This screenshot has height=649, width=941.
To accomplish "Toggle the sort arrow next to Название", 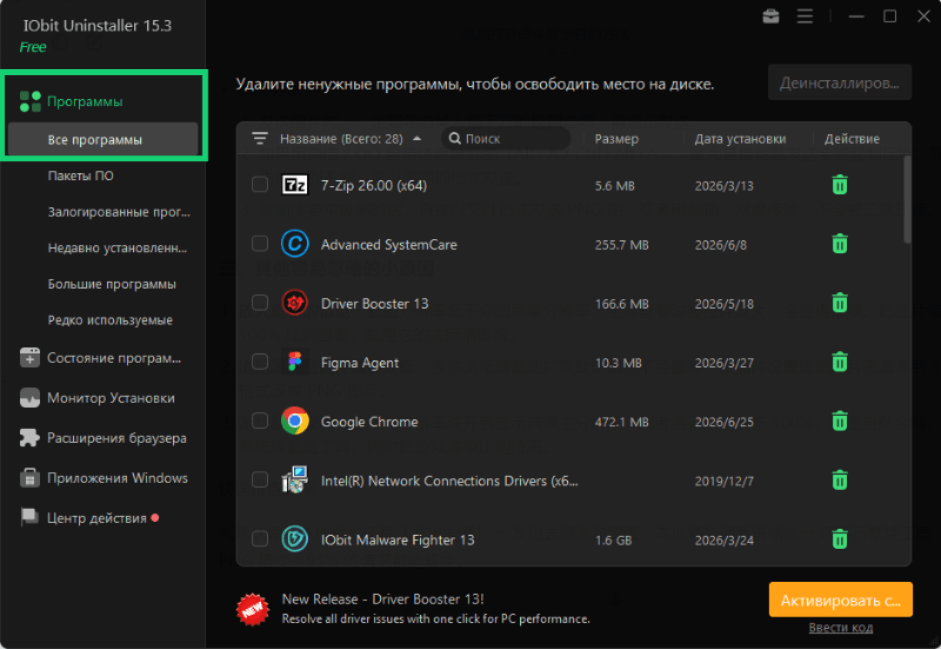I will coord(417,139).
